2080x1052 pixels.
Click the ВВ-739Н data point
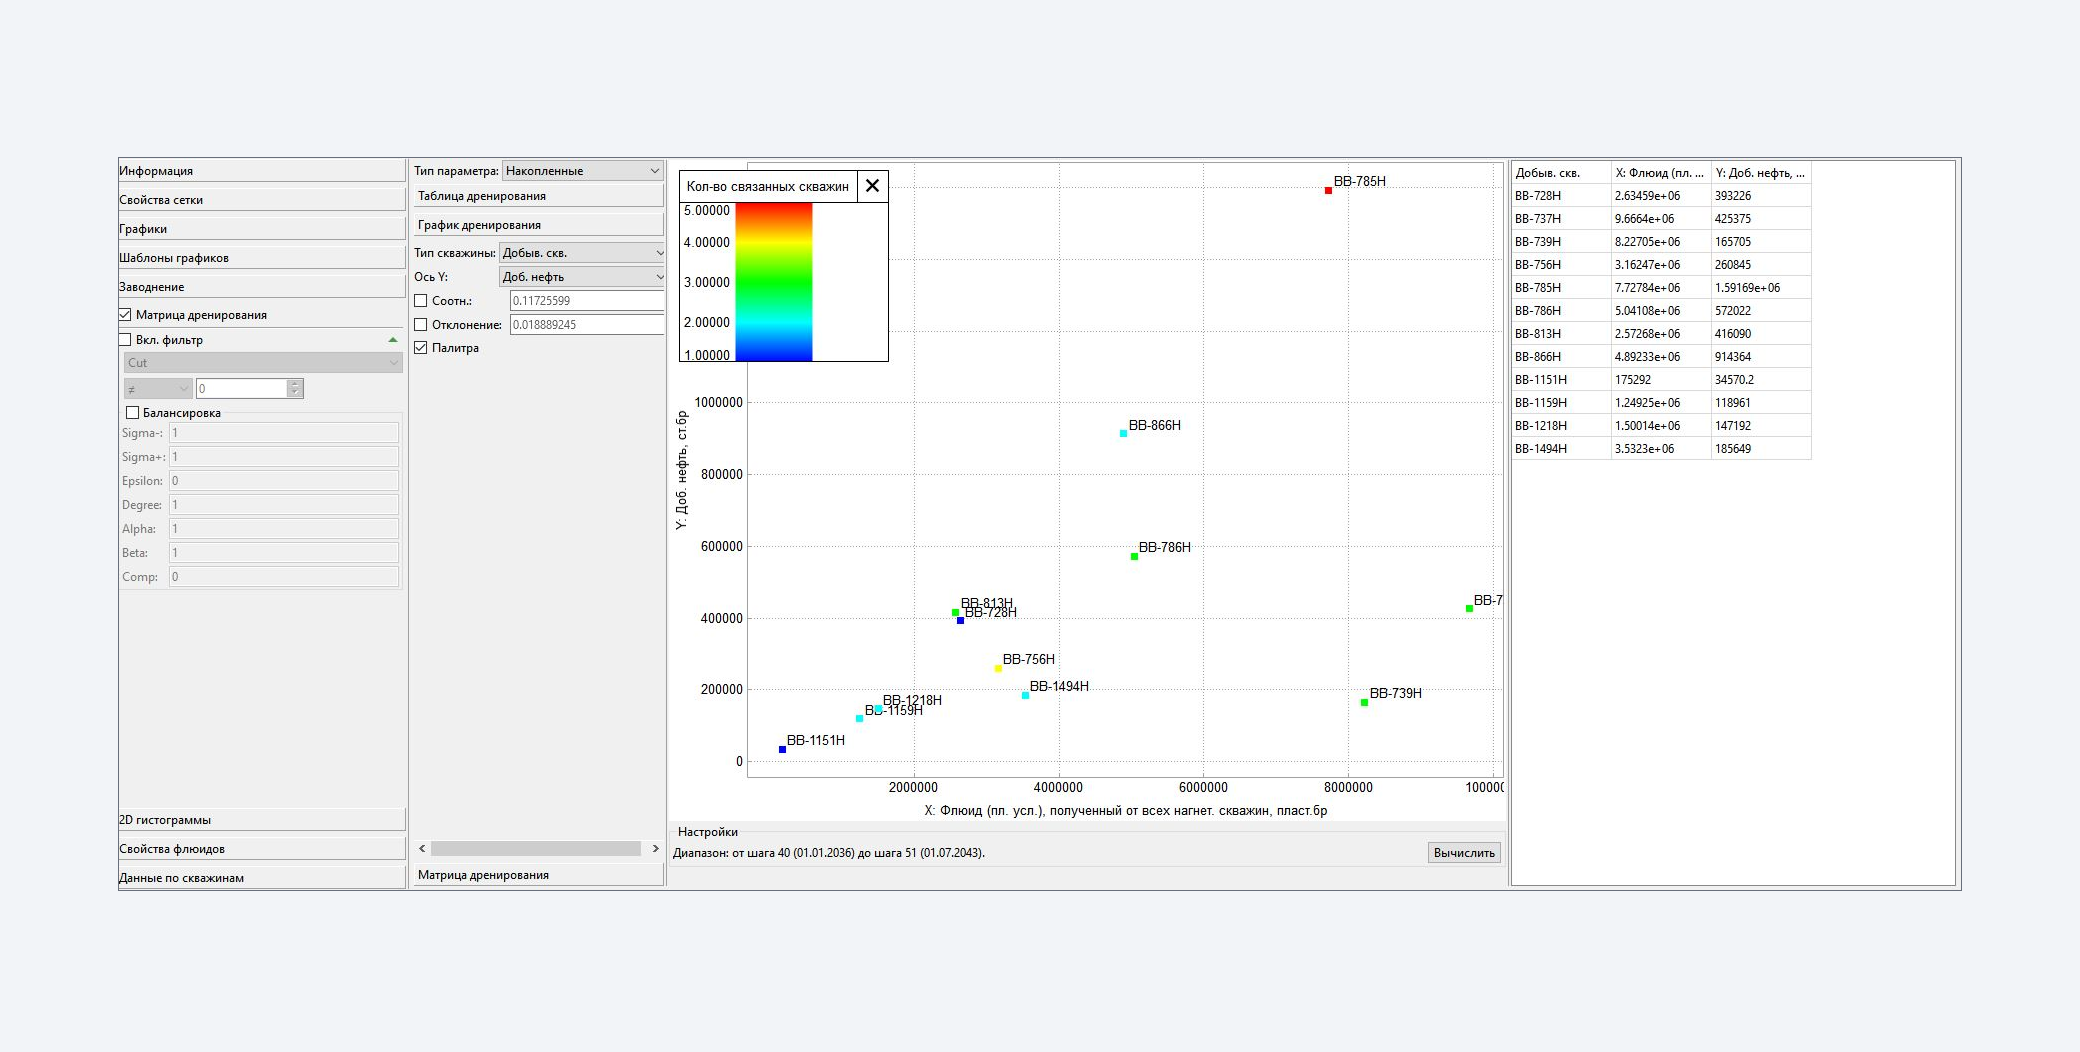pos(1364,702)
